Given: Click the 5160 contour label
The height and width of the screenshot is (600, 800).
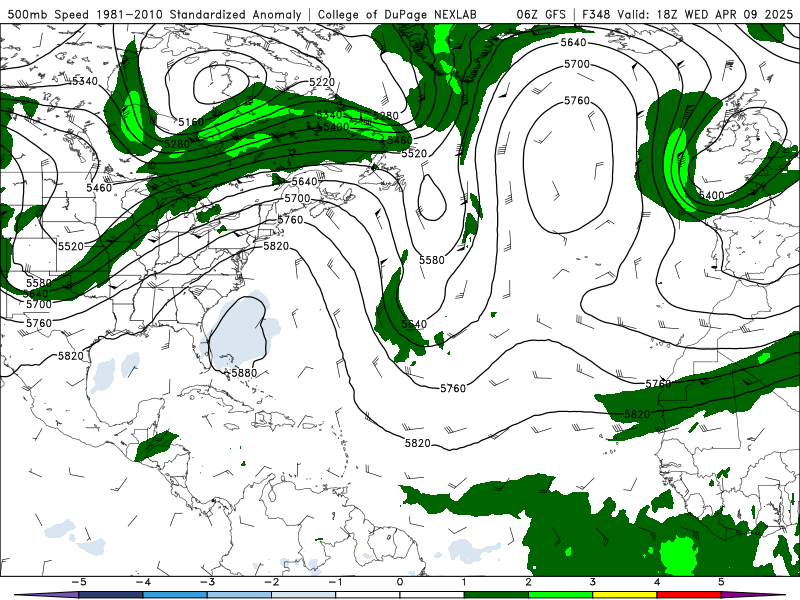Looking at the screenshot, I should (x=191, y=122).
